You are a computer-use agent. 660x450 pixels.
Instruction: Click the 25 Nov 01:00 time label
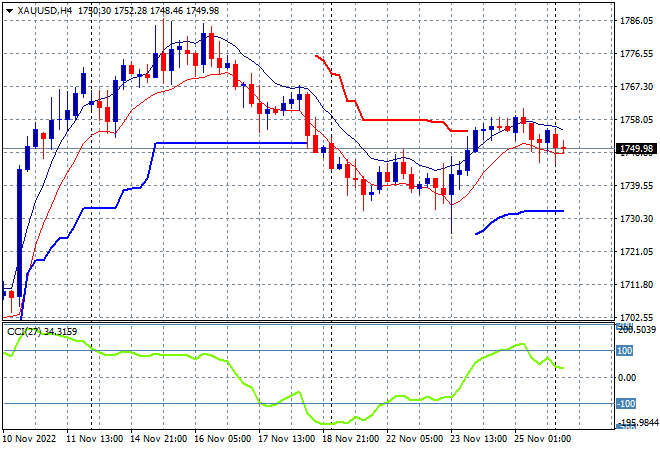pos(543,439)
